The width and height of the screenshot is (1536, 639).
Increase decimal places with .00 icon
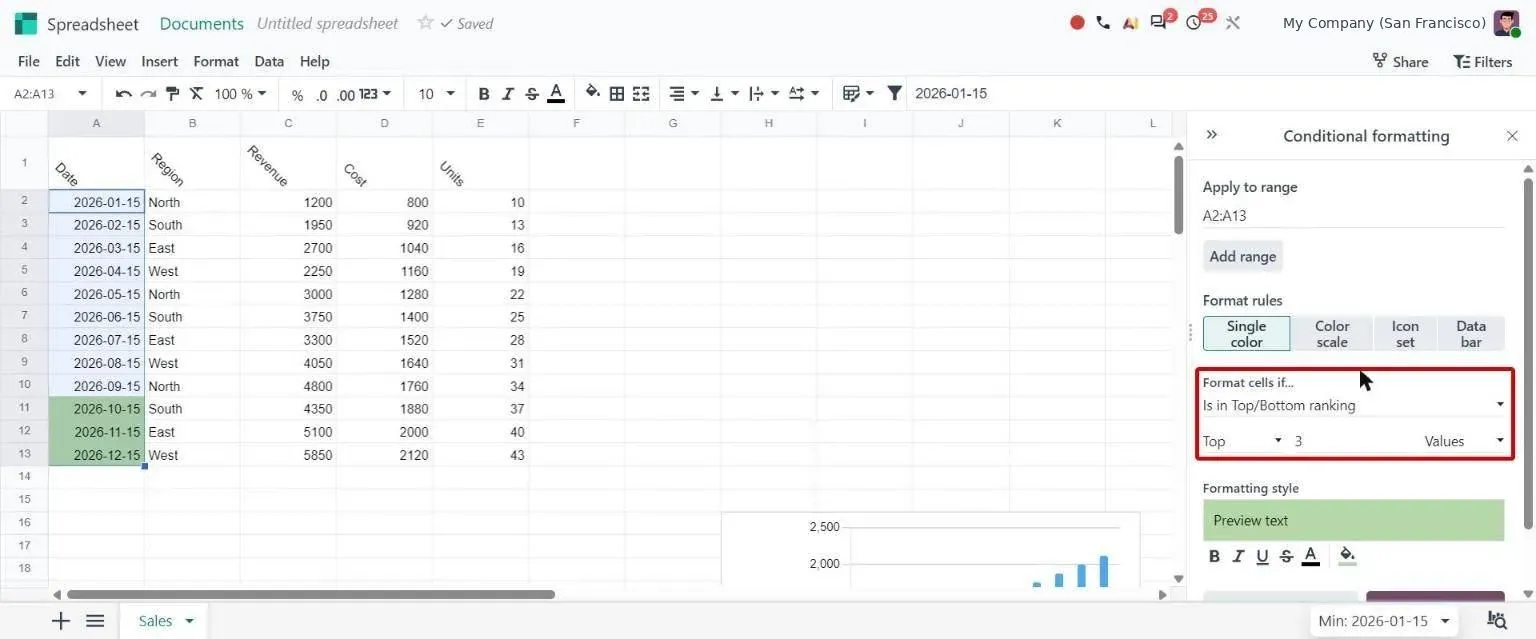[x=345, y=95]
